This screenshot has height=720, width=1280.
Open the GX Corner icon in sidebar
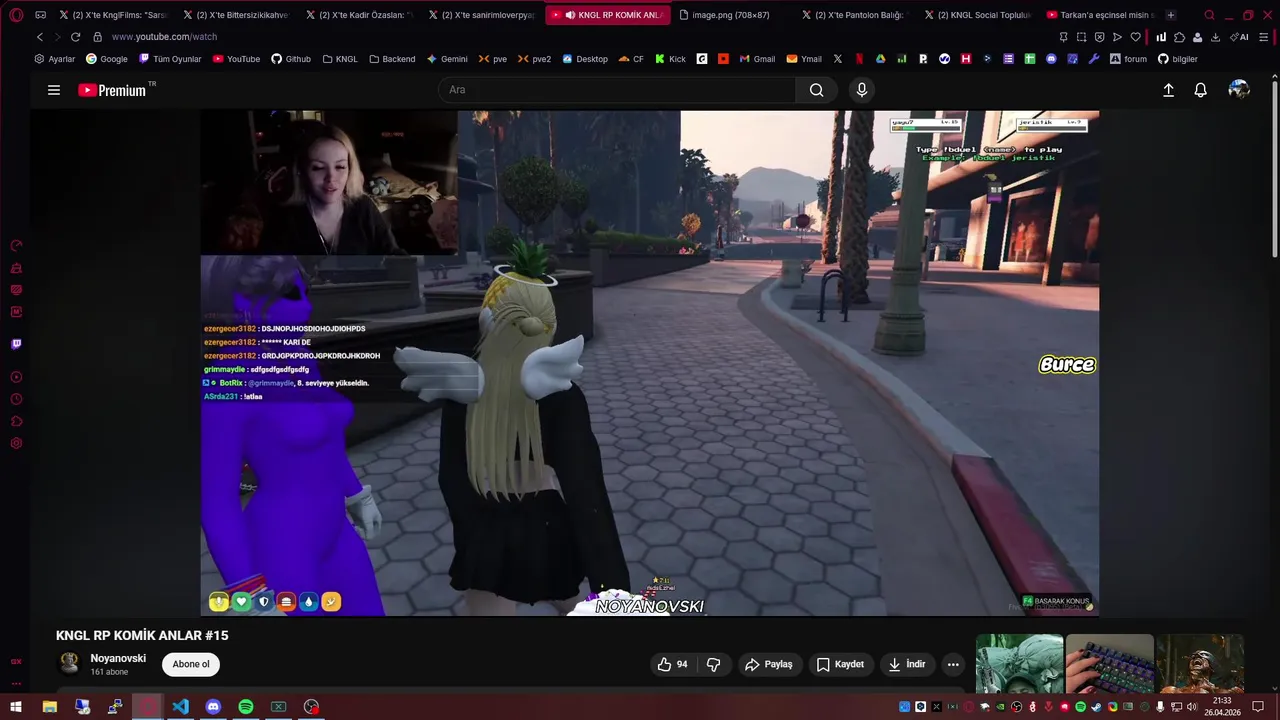[16, 661]
